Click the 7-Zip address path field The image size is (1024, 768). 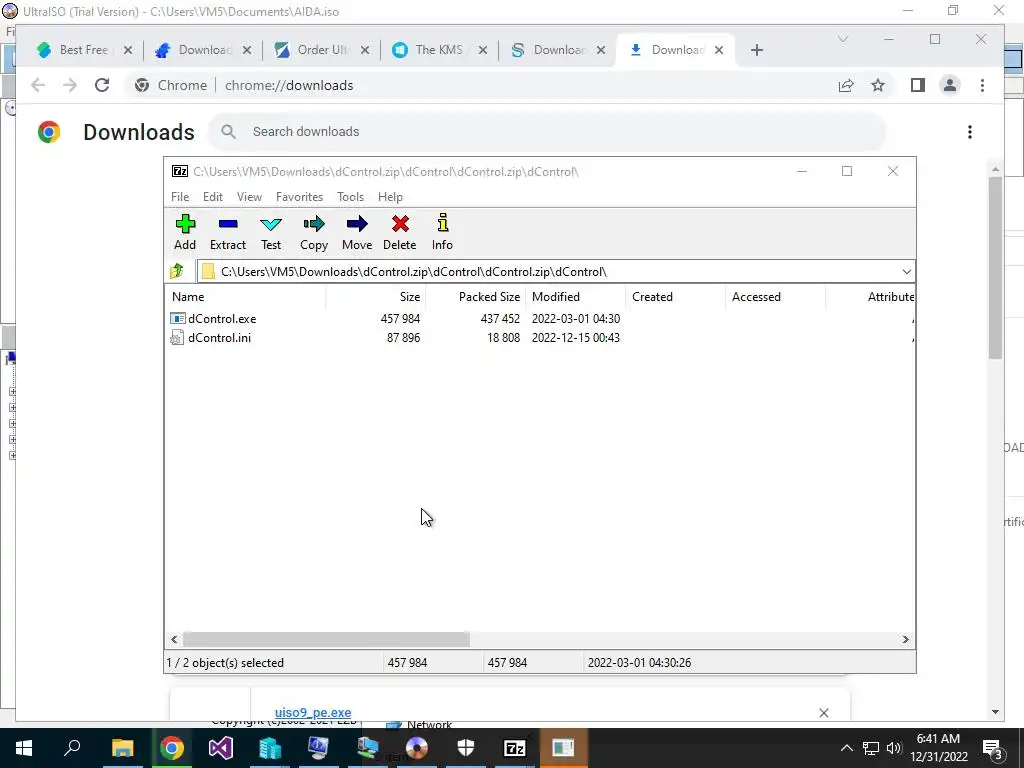pos(549,272)
